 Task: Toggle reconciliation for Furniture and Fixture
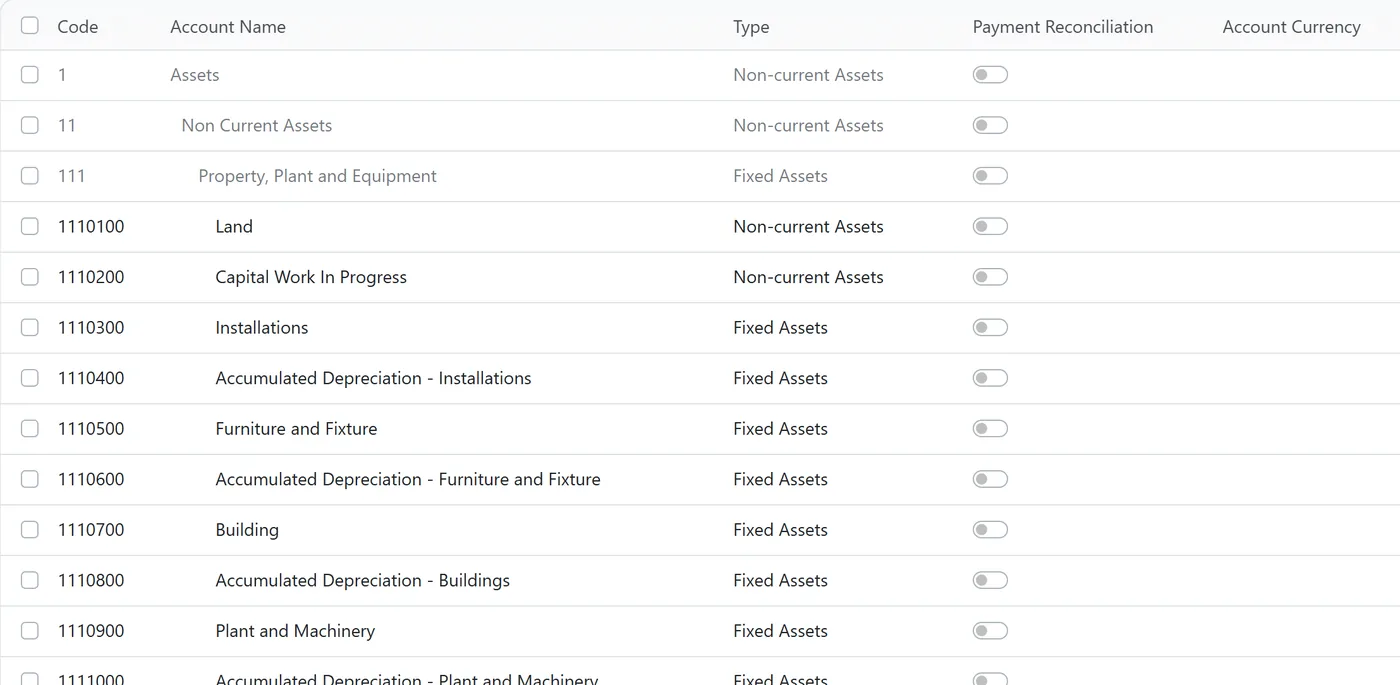[990, 428]
